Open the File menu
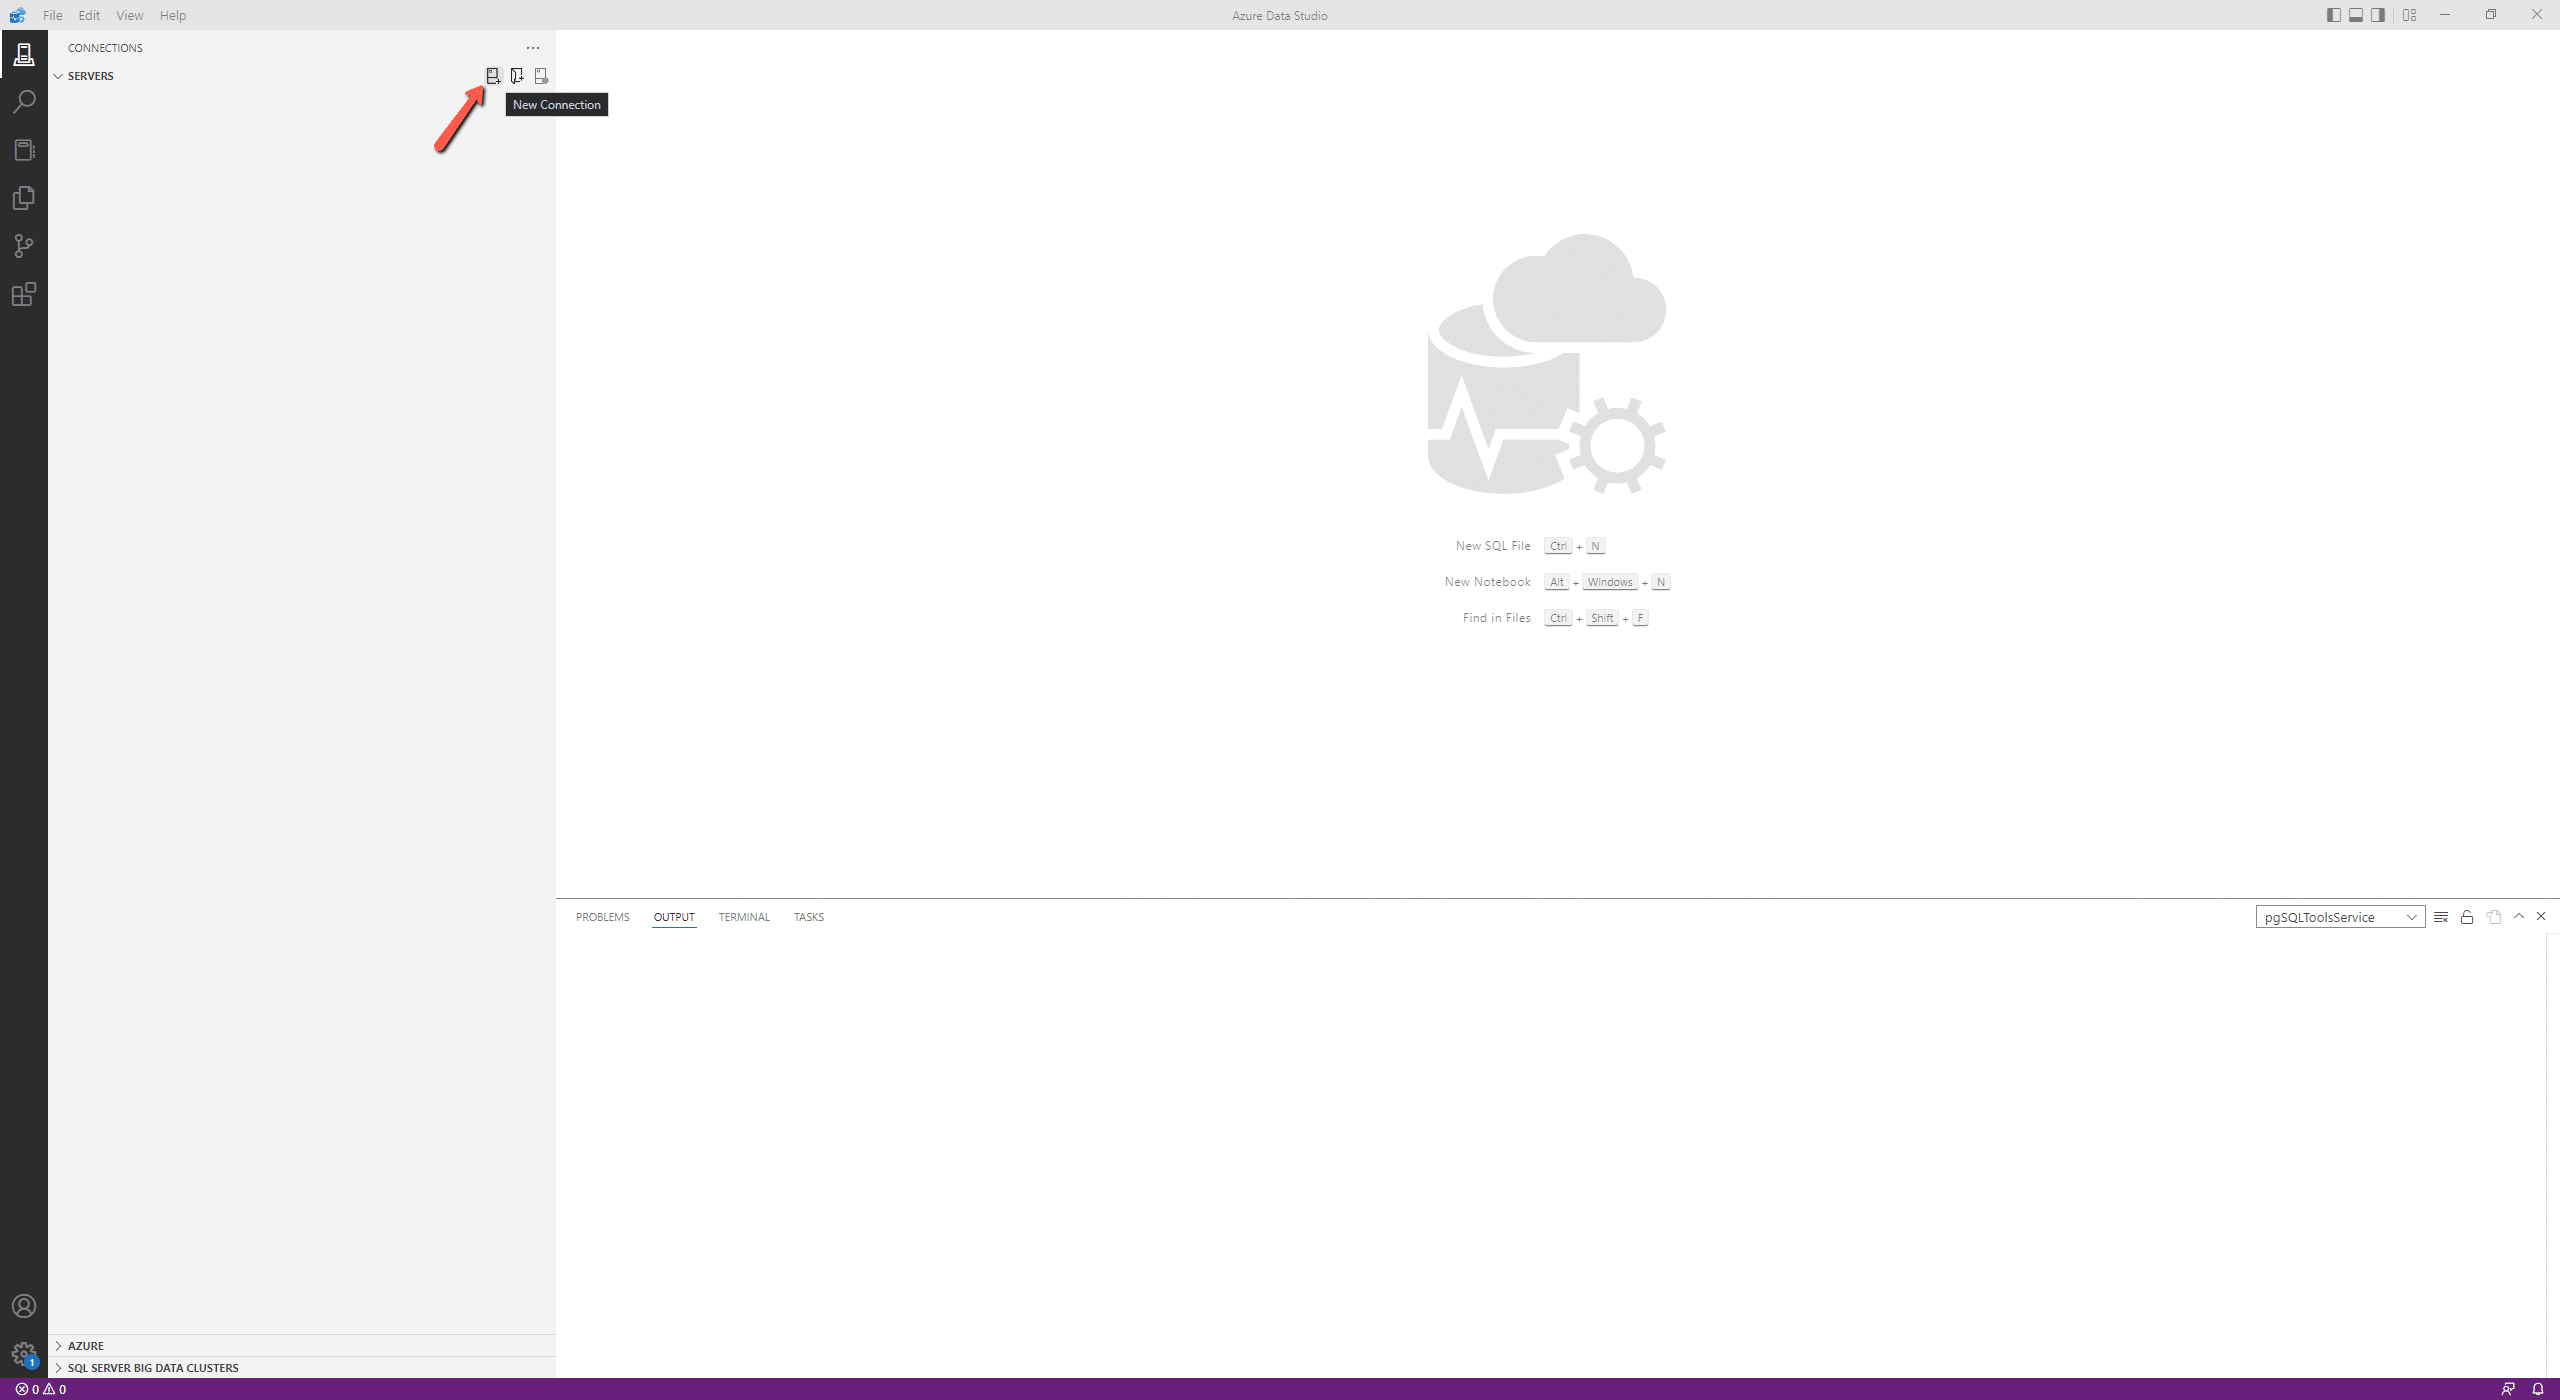Image resolution: width=2560 pixels, height=1400 pixels. click(x=53, y=15)
